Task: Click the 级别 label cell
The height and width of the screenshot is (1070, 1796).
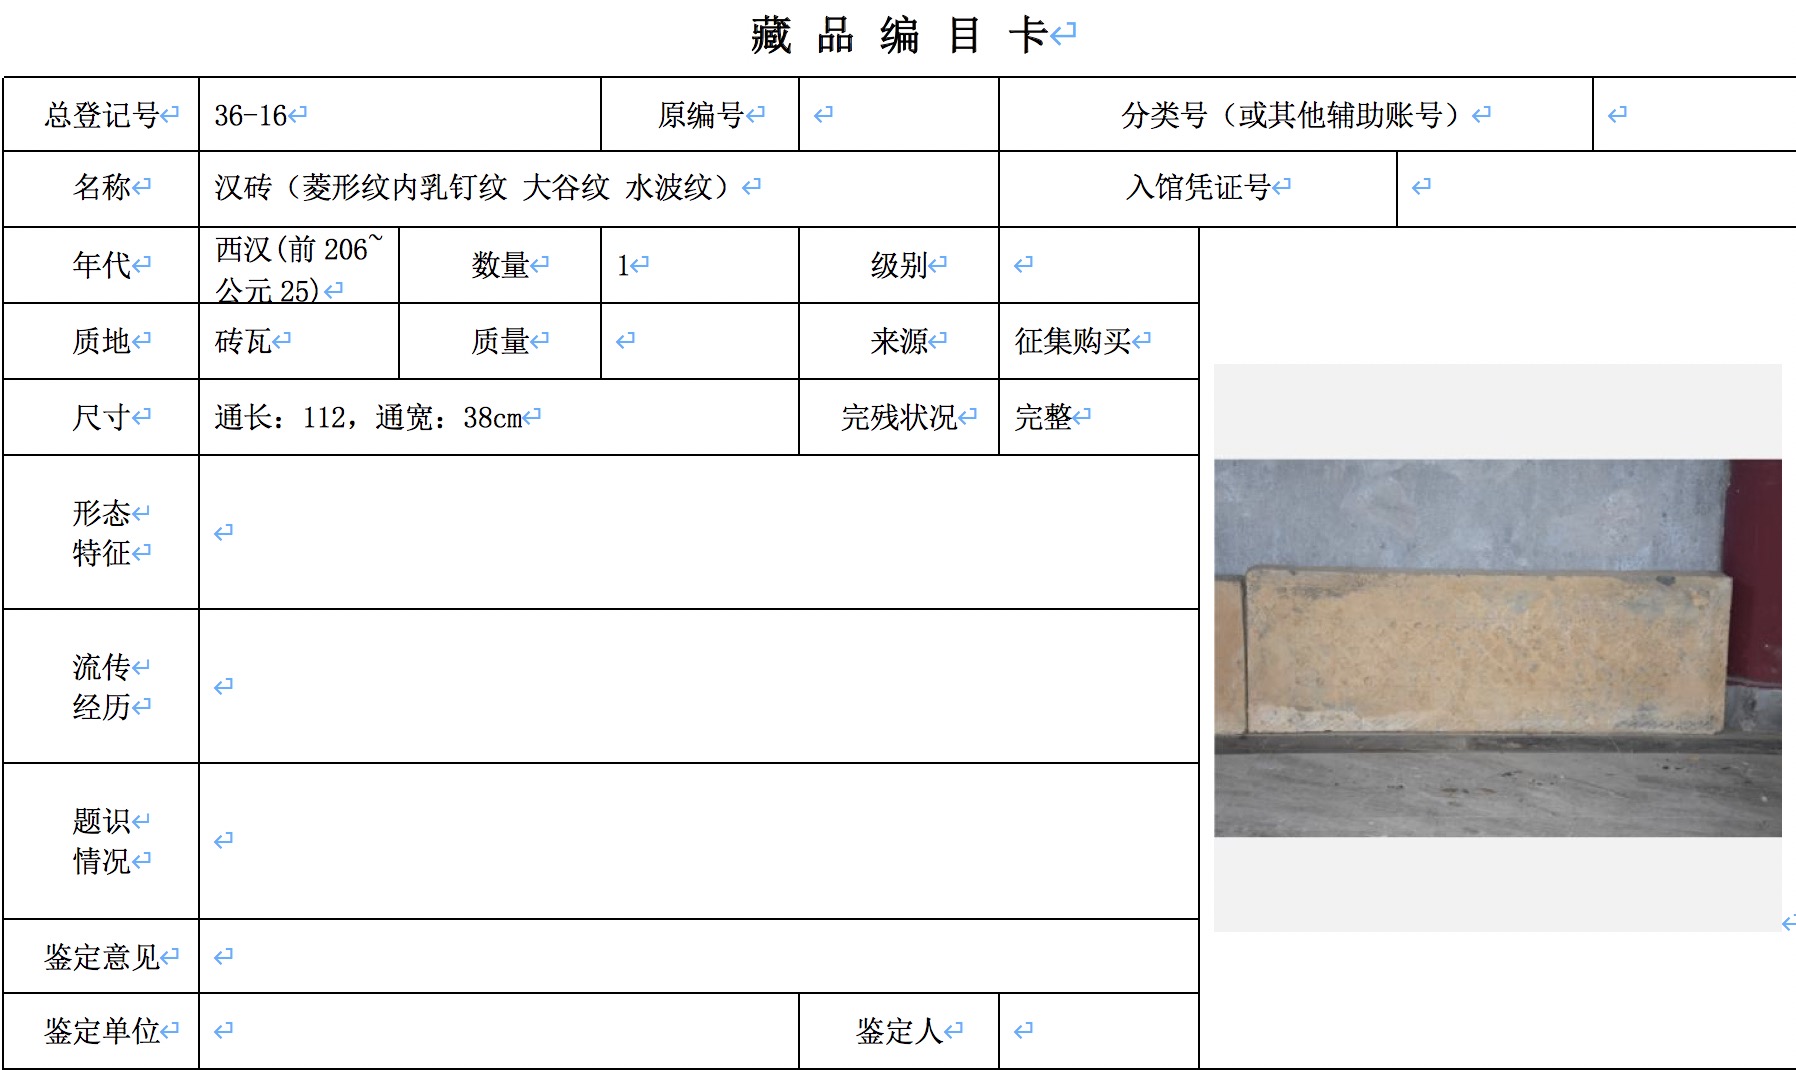Action: point(899,265)
